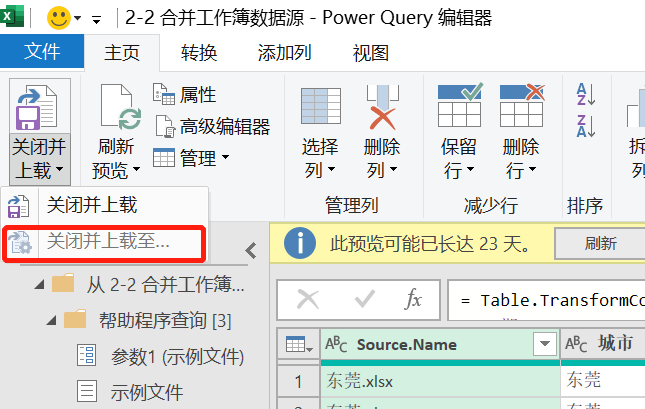The width and height of the screenshot is (645, 409).
Task: Open the 文件 file tab
Action: click(42, 51)
